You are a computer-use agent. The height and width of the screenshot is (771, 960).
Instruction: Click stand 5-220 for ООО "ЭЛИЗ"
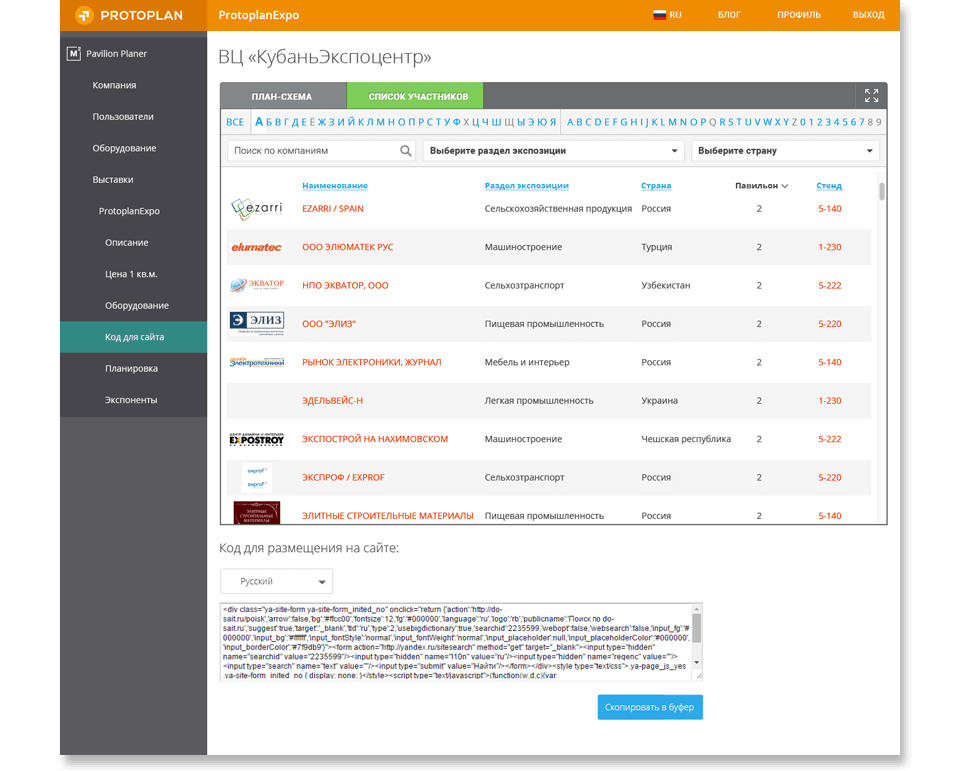tap(830, 324)
